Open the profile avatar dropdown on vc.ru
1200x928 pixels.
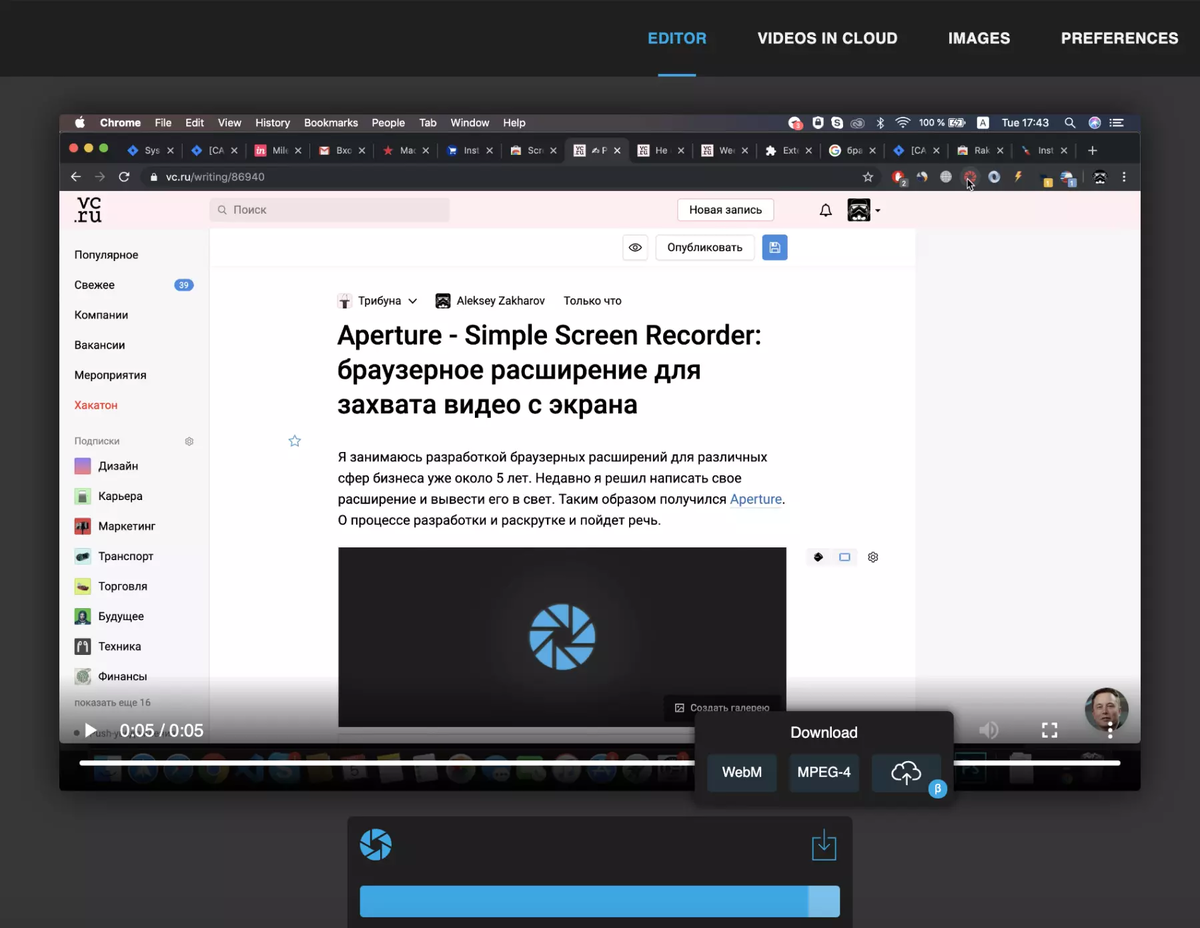[864, 210]
